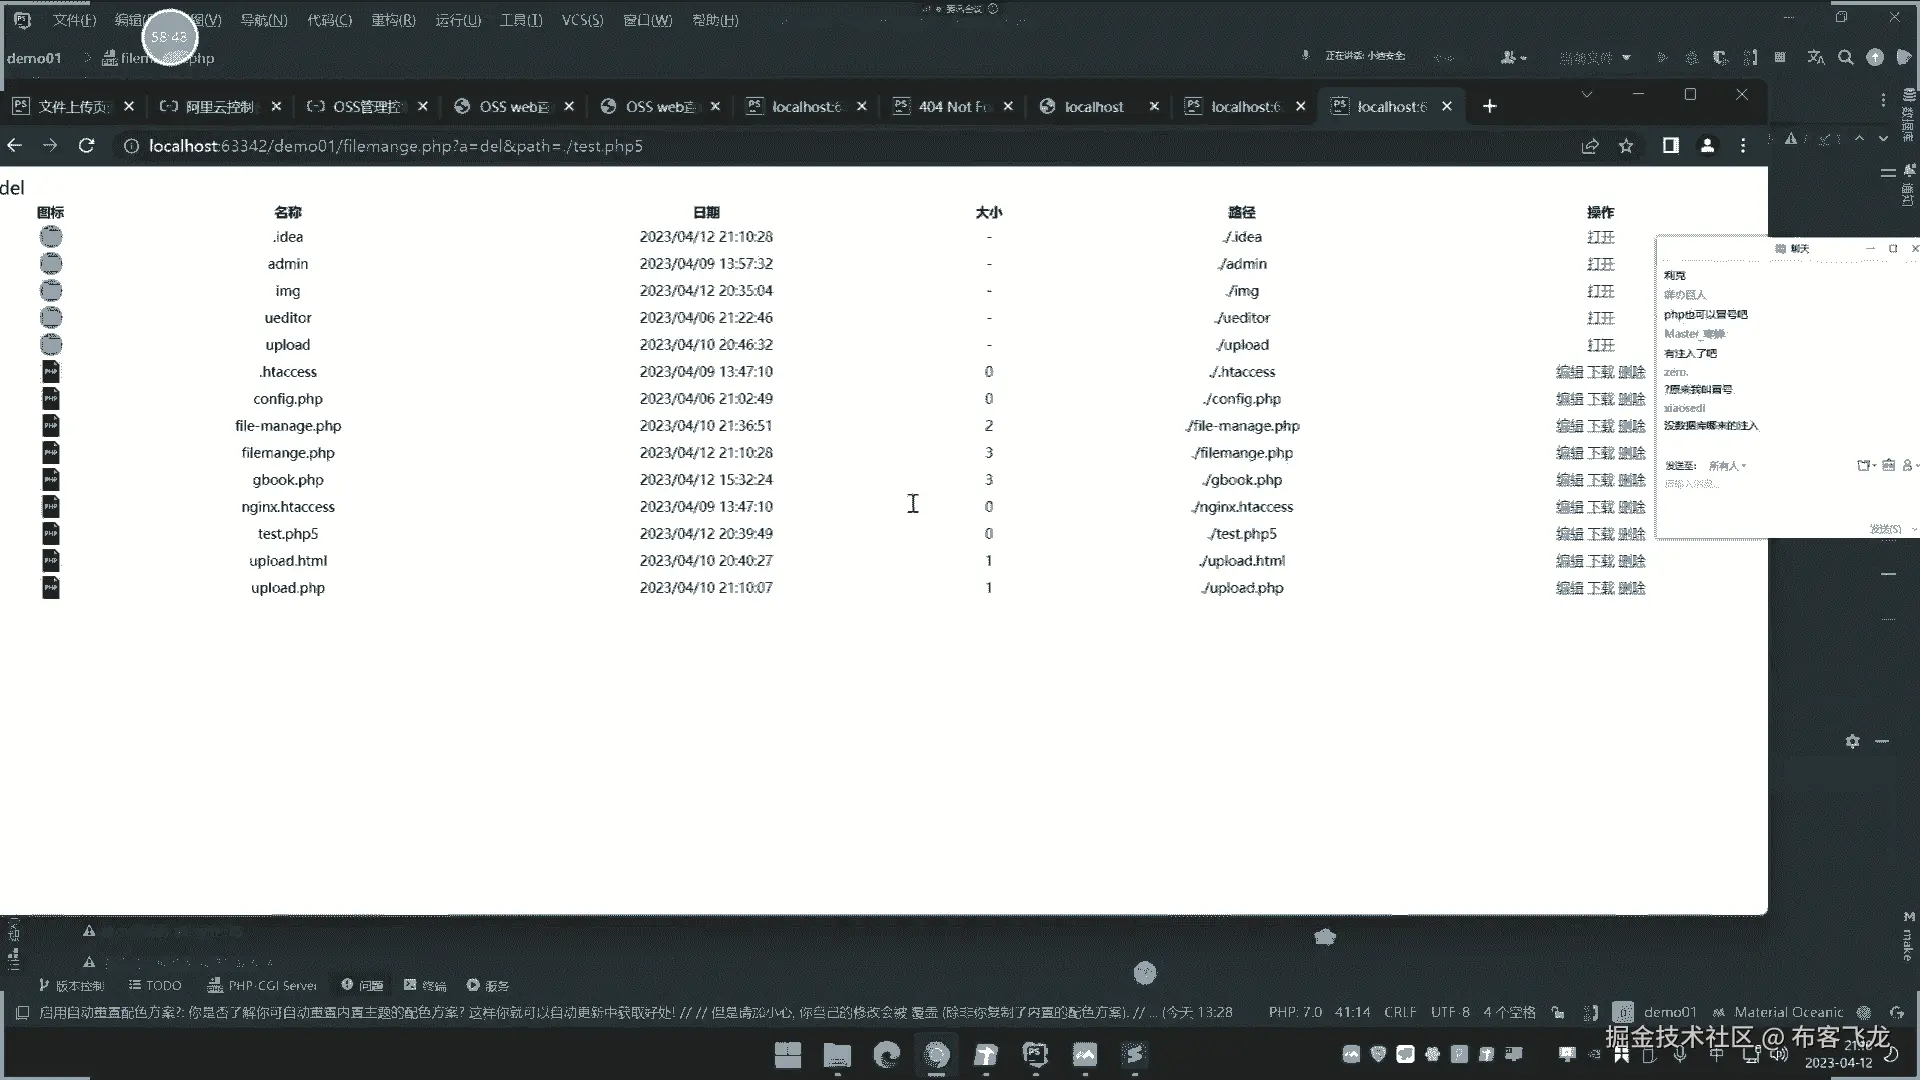Click the share page icon in address bar

pyautogui.click(x=1590, y=146)
